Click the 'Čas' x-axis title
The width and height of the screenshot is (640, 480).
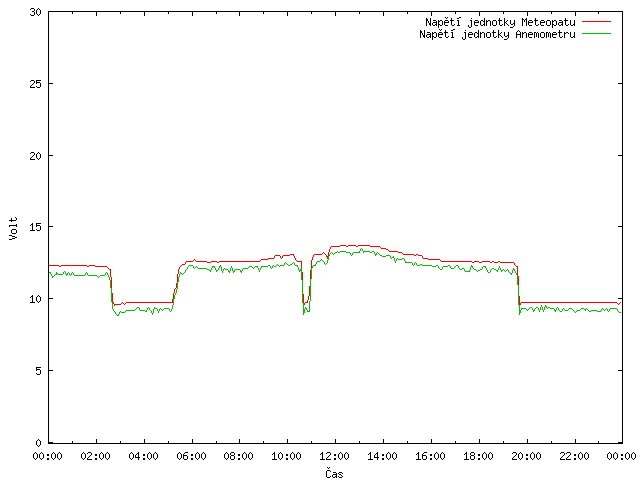pos(334,473)
